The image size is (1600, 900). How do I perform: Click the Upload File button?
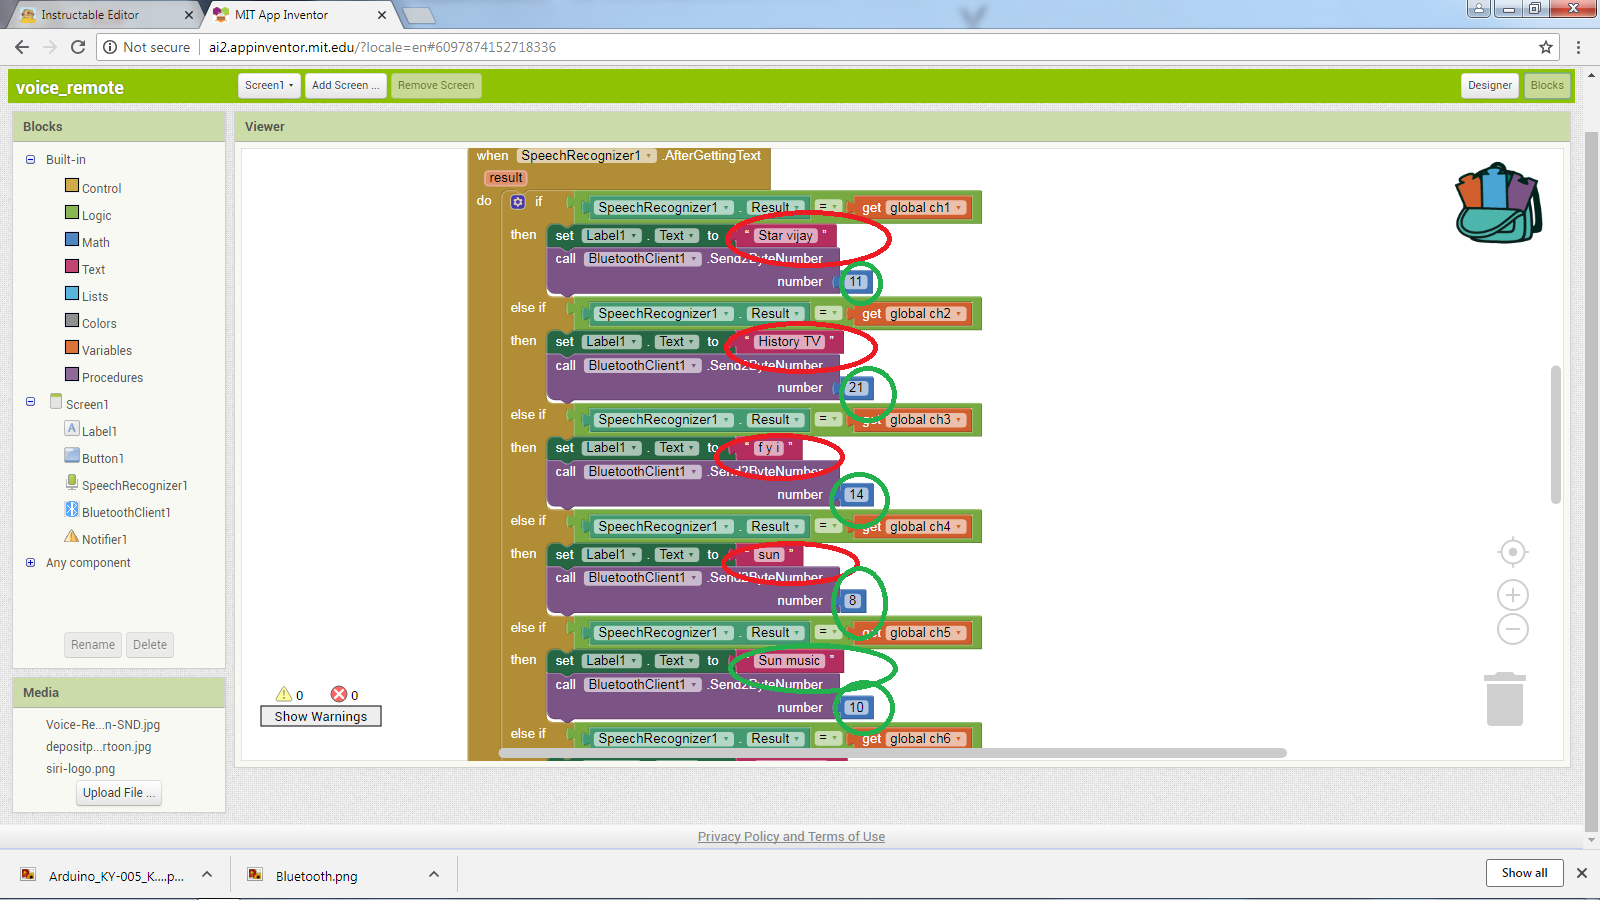pos(119,793)
